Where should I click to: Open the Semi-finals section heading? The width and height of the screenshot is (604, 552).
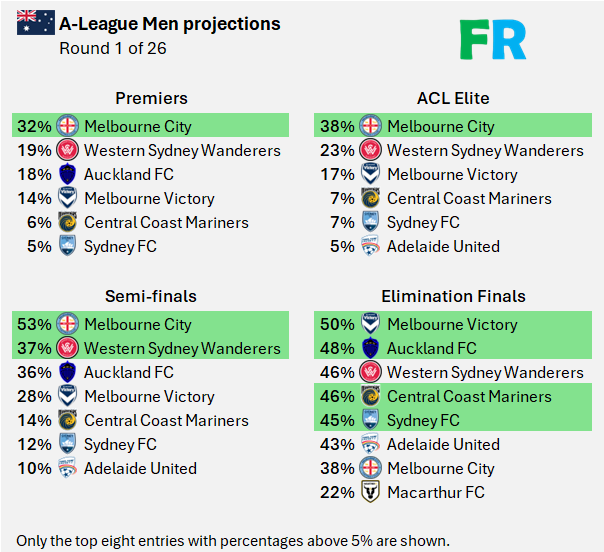(x=151, y=296)
